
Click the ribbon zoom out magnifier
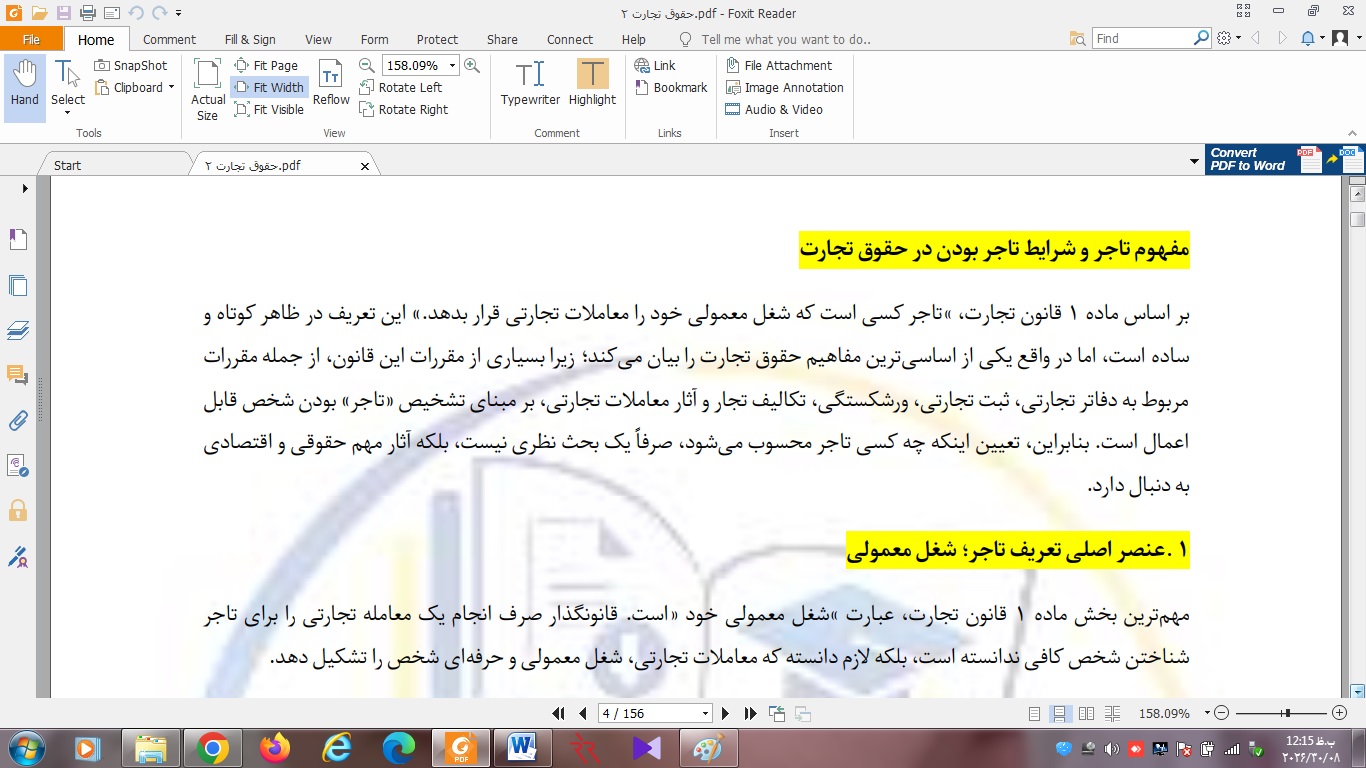tap(367, 66)
